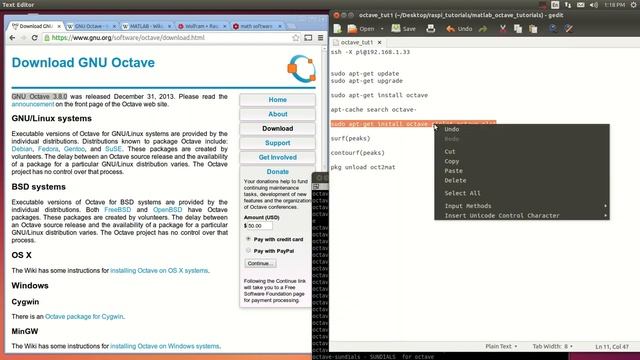The image size is (640, 360).
Task: Open the OpenBSD link
Action: point(167,209)
